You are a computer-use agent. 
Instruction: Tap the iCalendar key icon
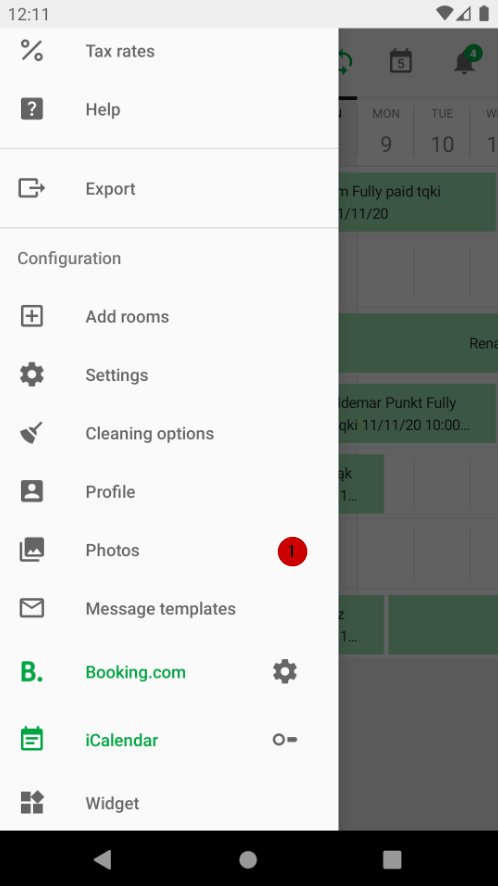pyautogui.click(x=285, y=740)
